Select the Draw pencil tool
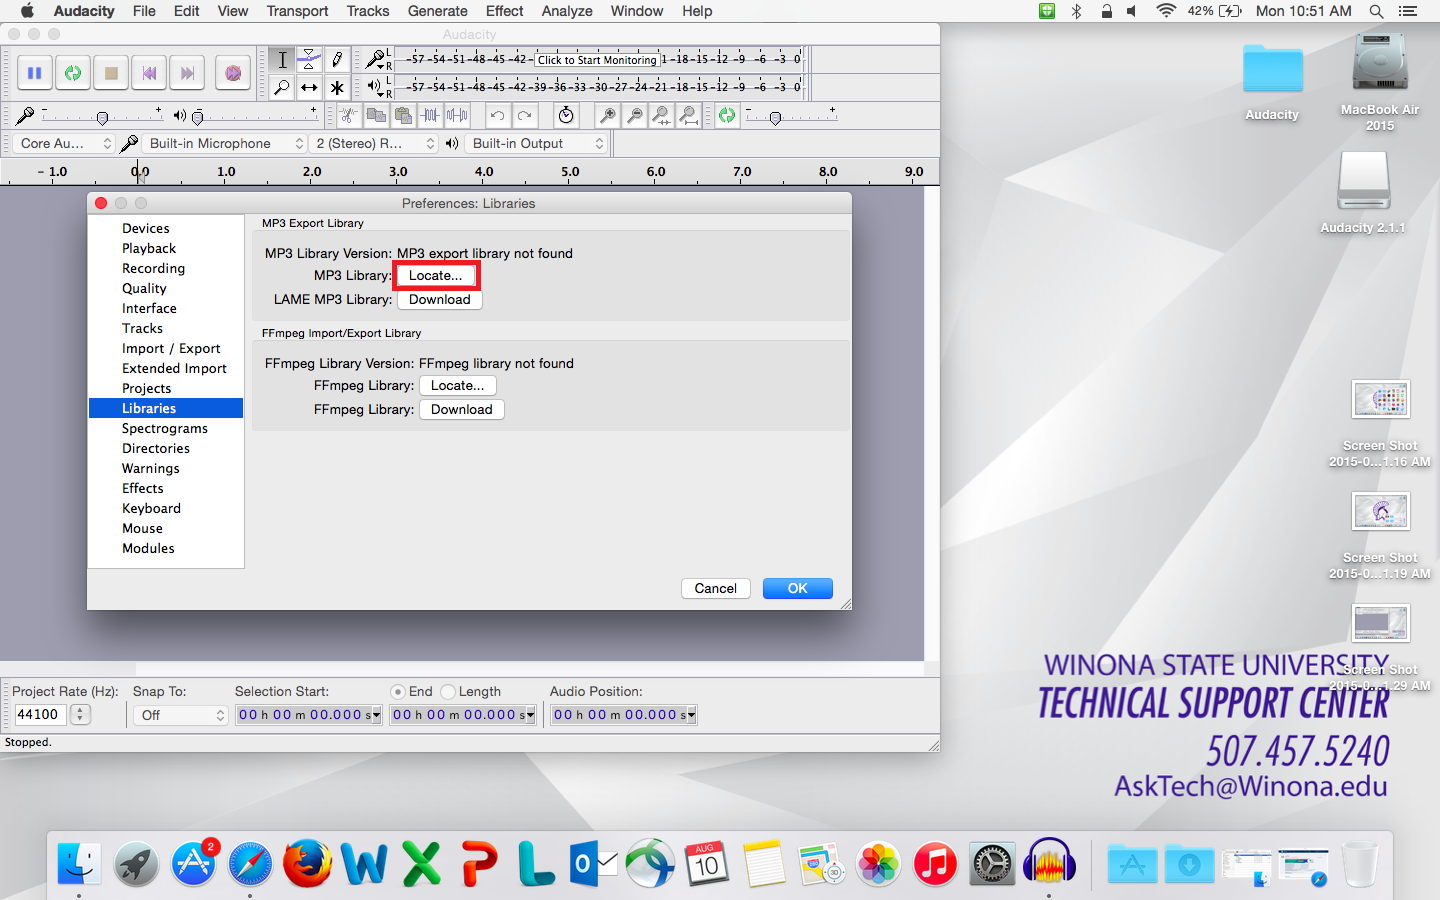Image resolution: width=1440 pixels, height=900 pixels. point(337,59)
